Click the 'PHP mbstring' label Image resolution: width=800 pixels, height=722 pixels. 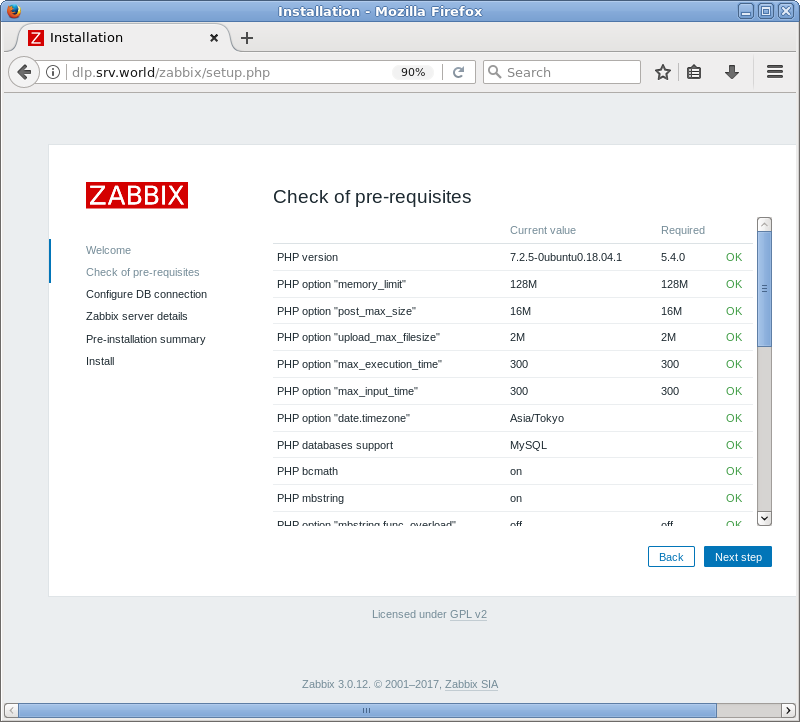point(310,499)
